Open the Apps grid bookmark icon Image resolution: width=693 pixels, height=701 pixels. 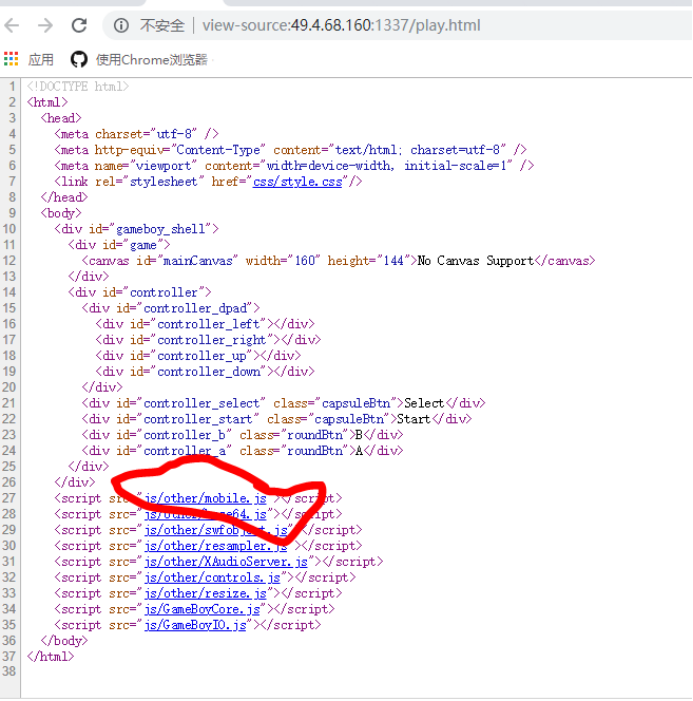(x=12, y=59)
